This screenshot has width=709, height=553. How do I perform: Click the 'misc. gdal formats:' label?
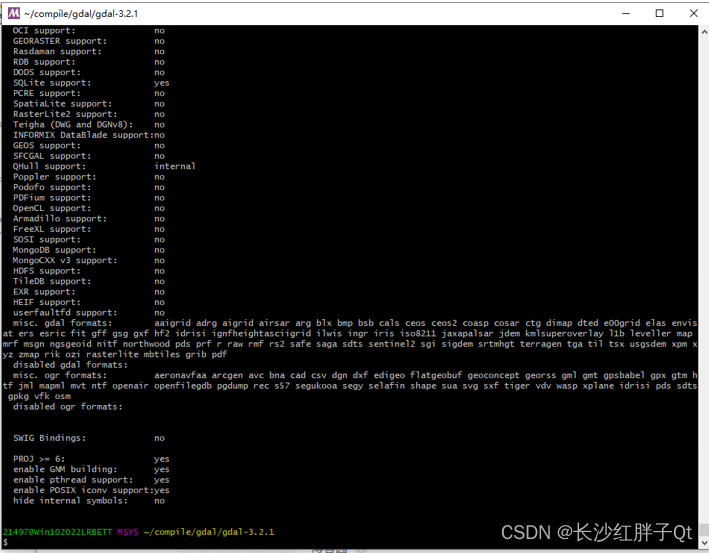(x=62, y=323)
